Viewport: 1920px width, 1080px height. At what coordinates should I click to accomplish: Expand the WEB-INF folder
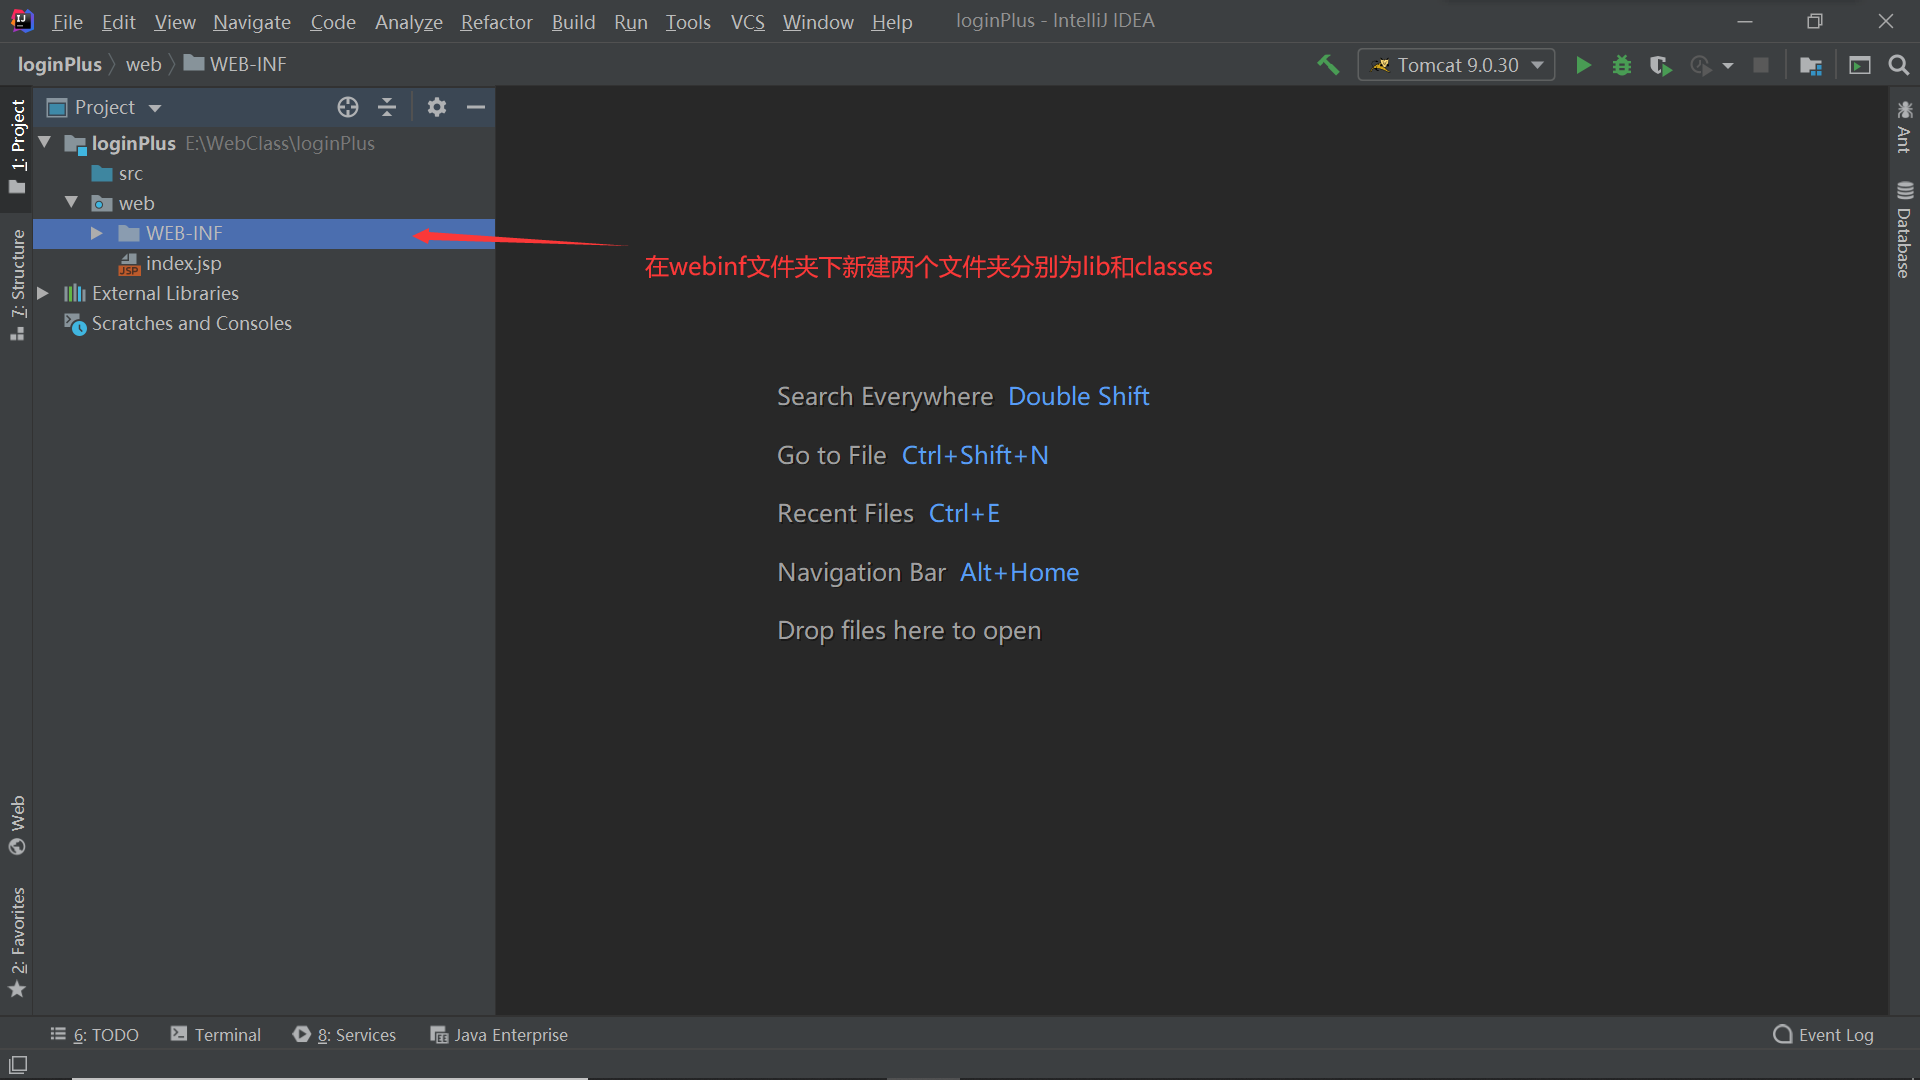pos(97,233)
